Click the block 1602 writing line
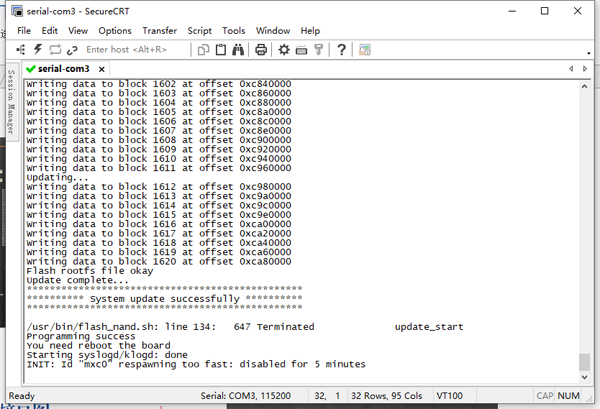This screenshot has height=409, width=600. tap(159, 84)
